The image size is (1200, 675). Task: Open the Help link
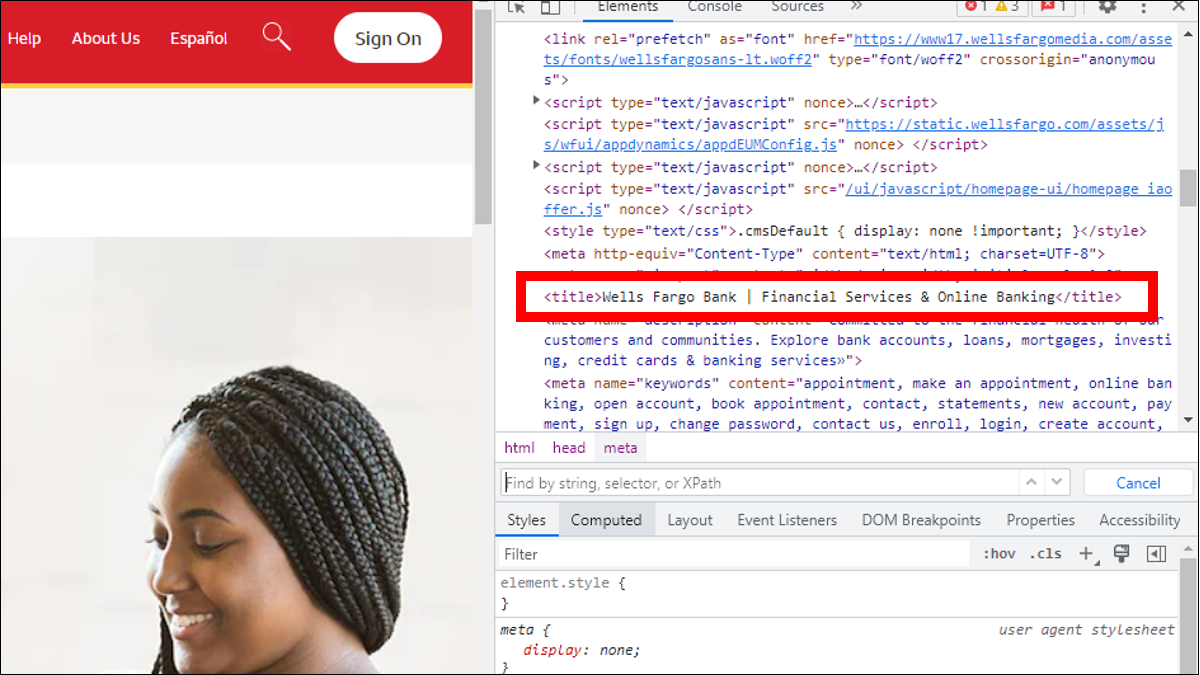click(24, 38)
